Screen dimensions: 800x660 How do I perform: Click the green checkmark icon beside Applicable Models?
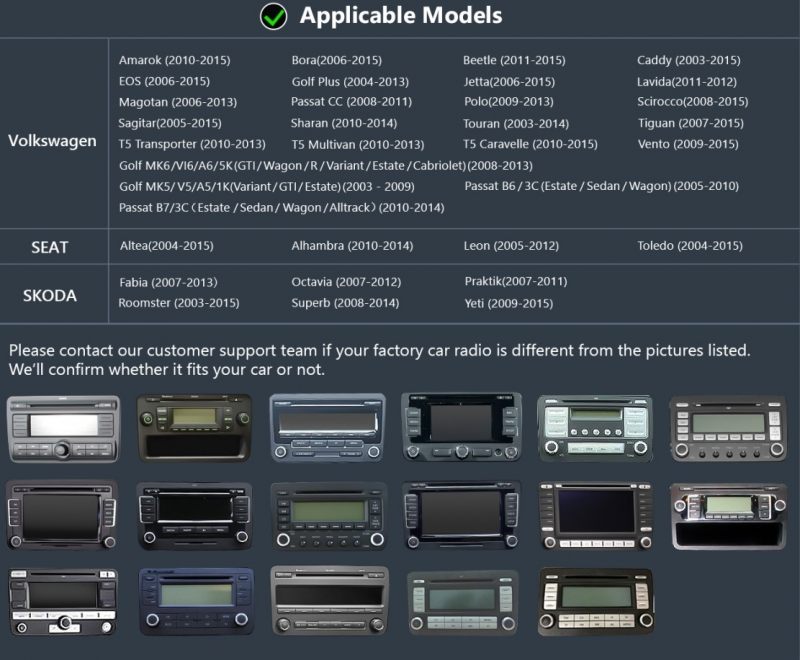(273, 17)
